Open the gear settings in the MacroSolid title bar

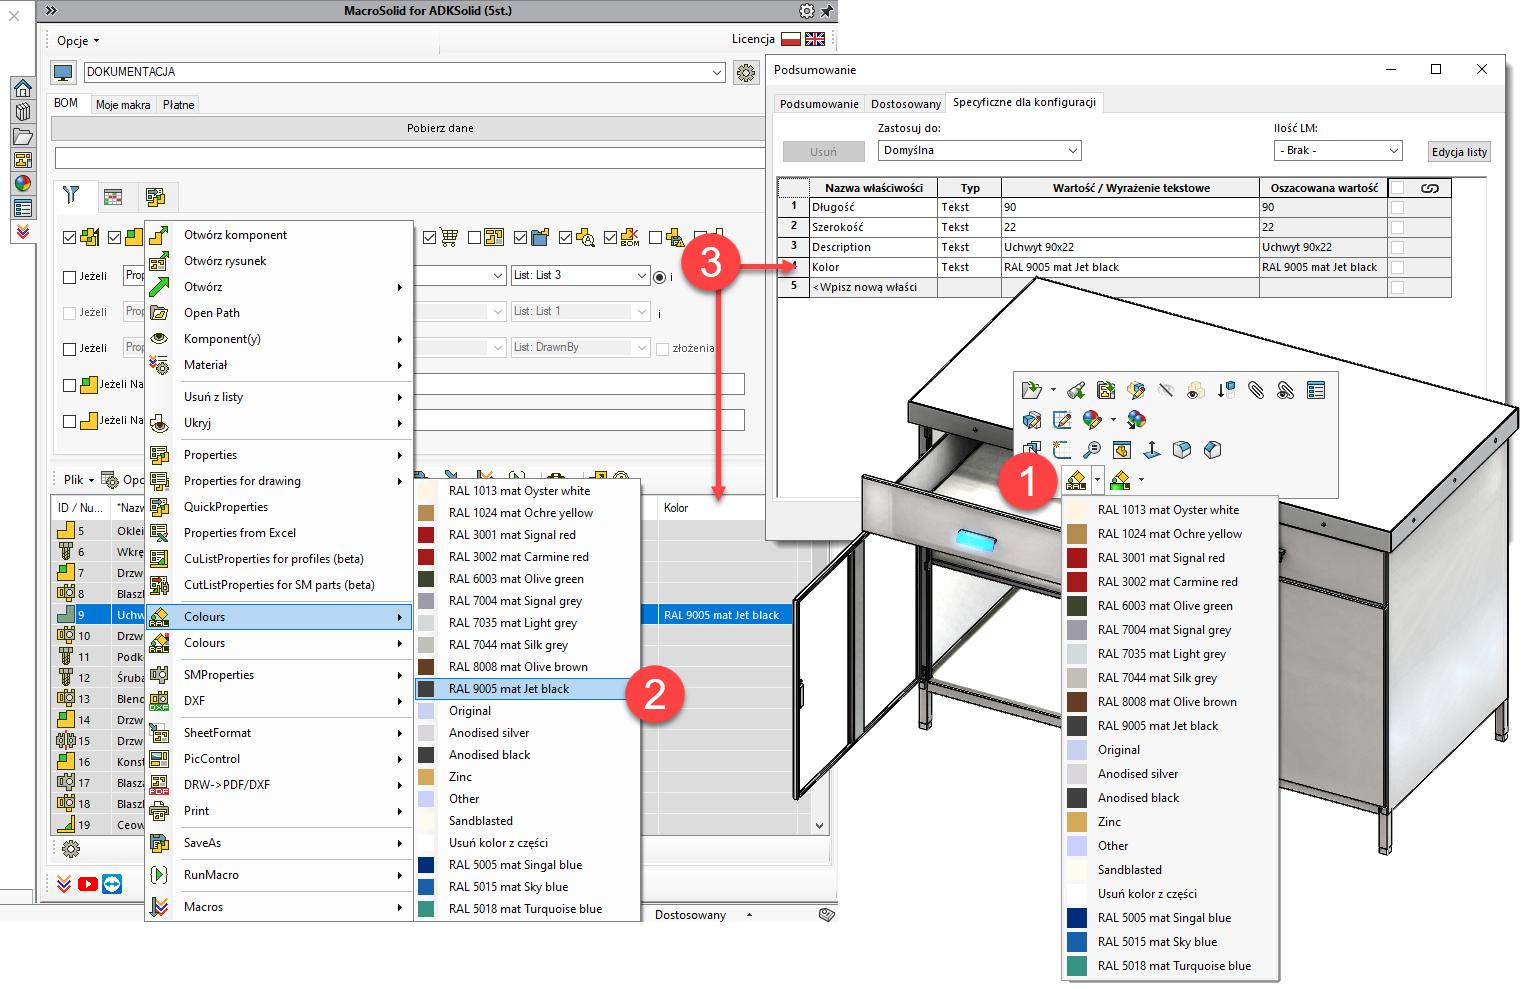806,11
